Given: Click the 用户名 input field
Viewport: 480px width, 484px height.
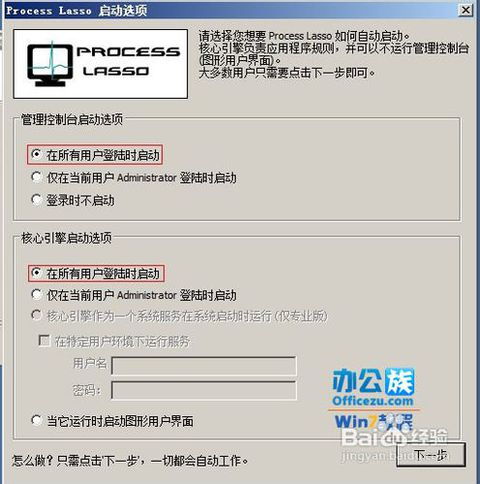Looking at the screenshot, I should pyautogui.click(x=204, y=366).
